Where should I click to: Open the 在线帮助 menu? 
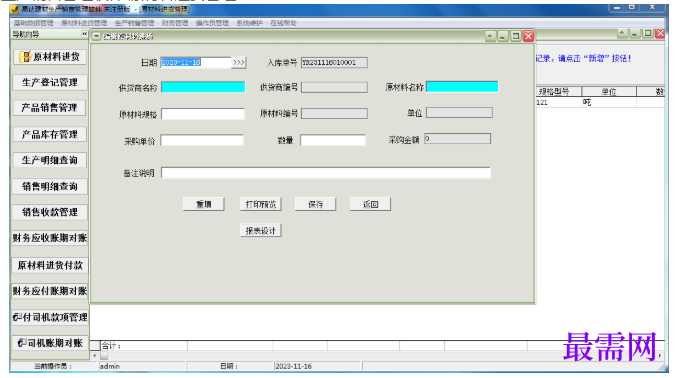click(283, 23)
